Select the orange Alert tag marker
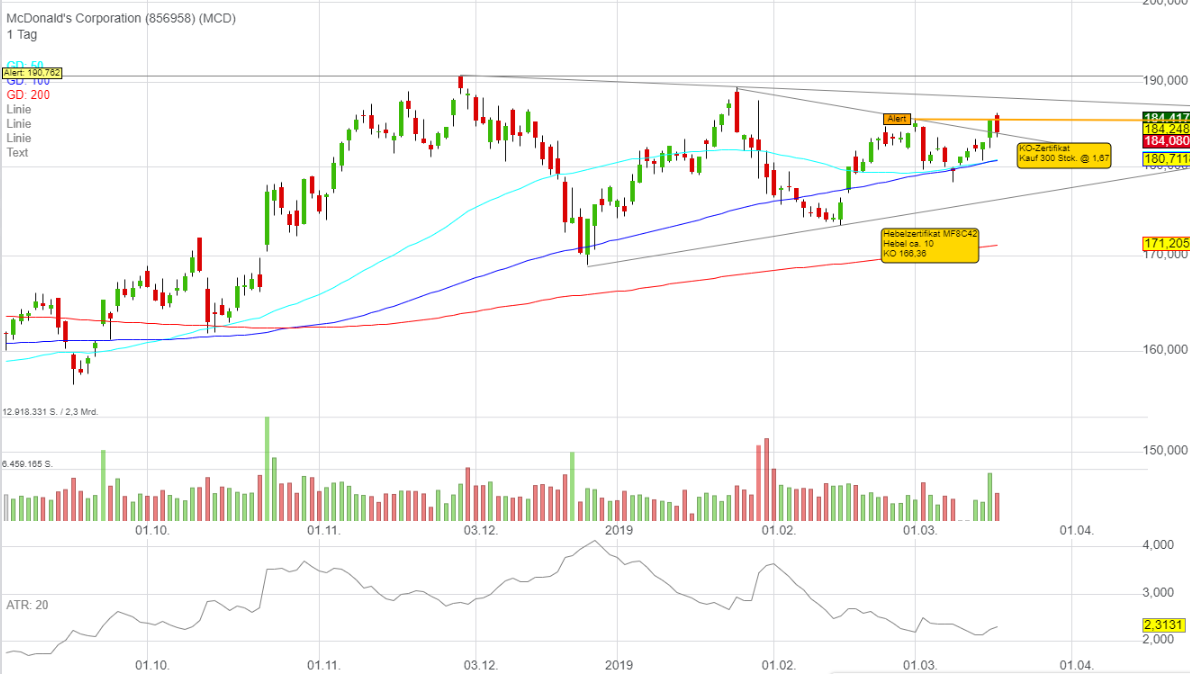The height and width of the screenshot is (674, 1190). pyautogui.click(x=897, y=119)
